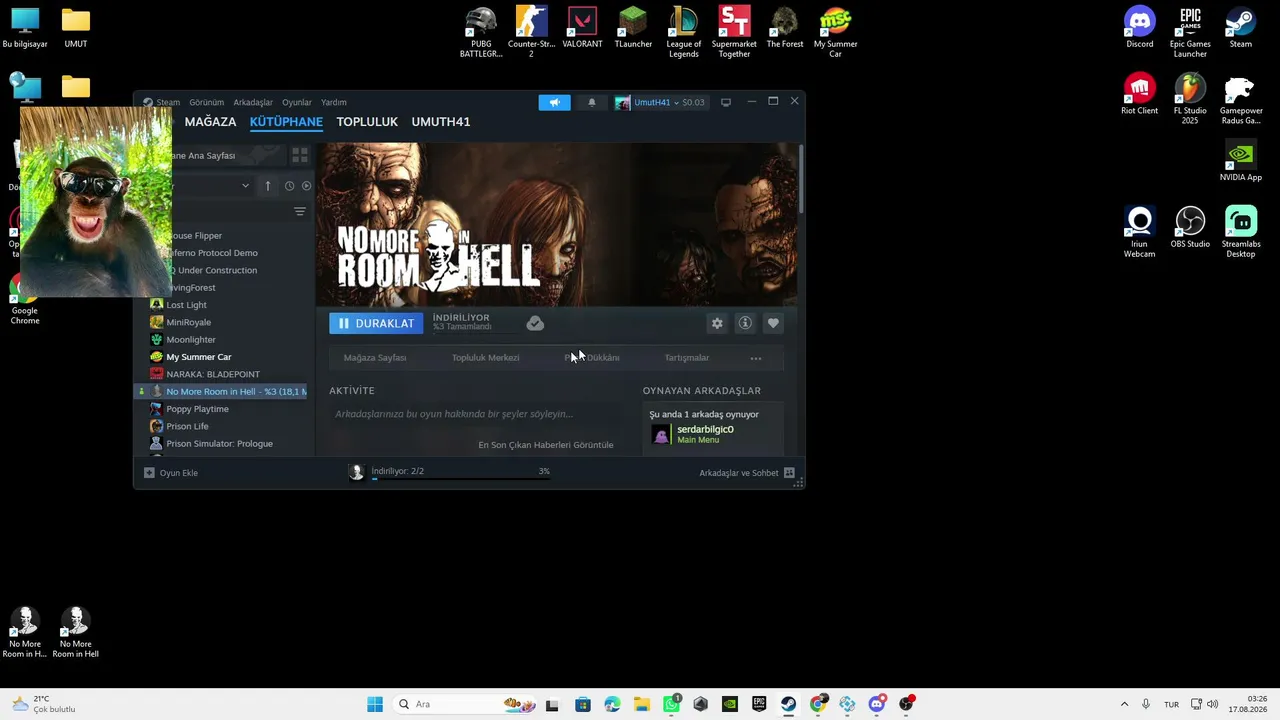1280x720 pixels.
Task: Click the Steam Cloud status icon
Action: tap(535, 323)
